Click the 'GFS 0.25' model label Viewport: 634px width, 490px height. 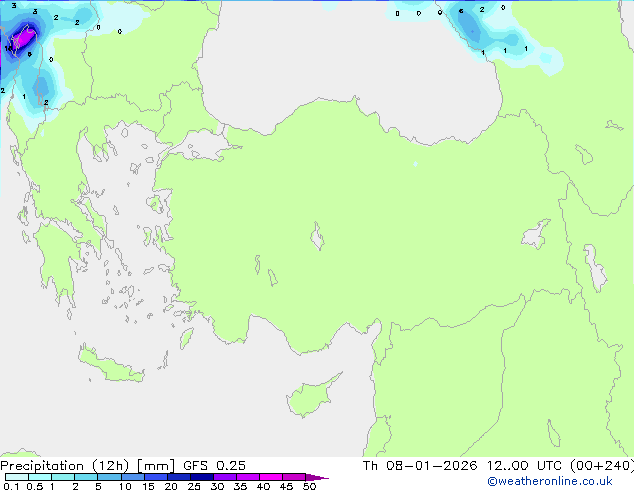click(214, 466)
